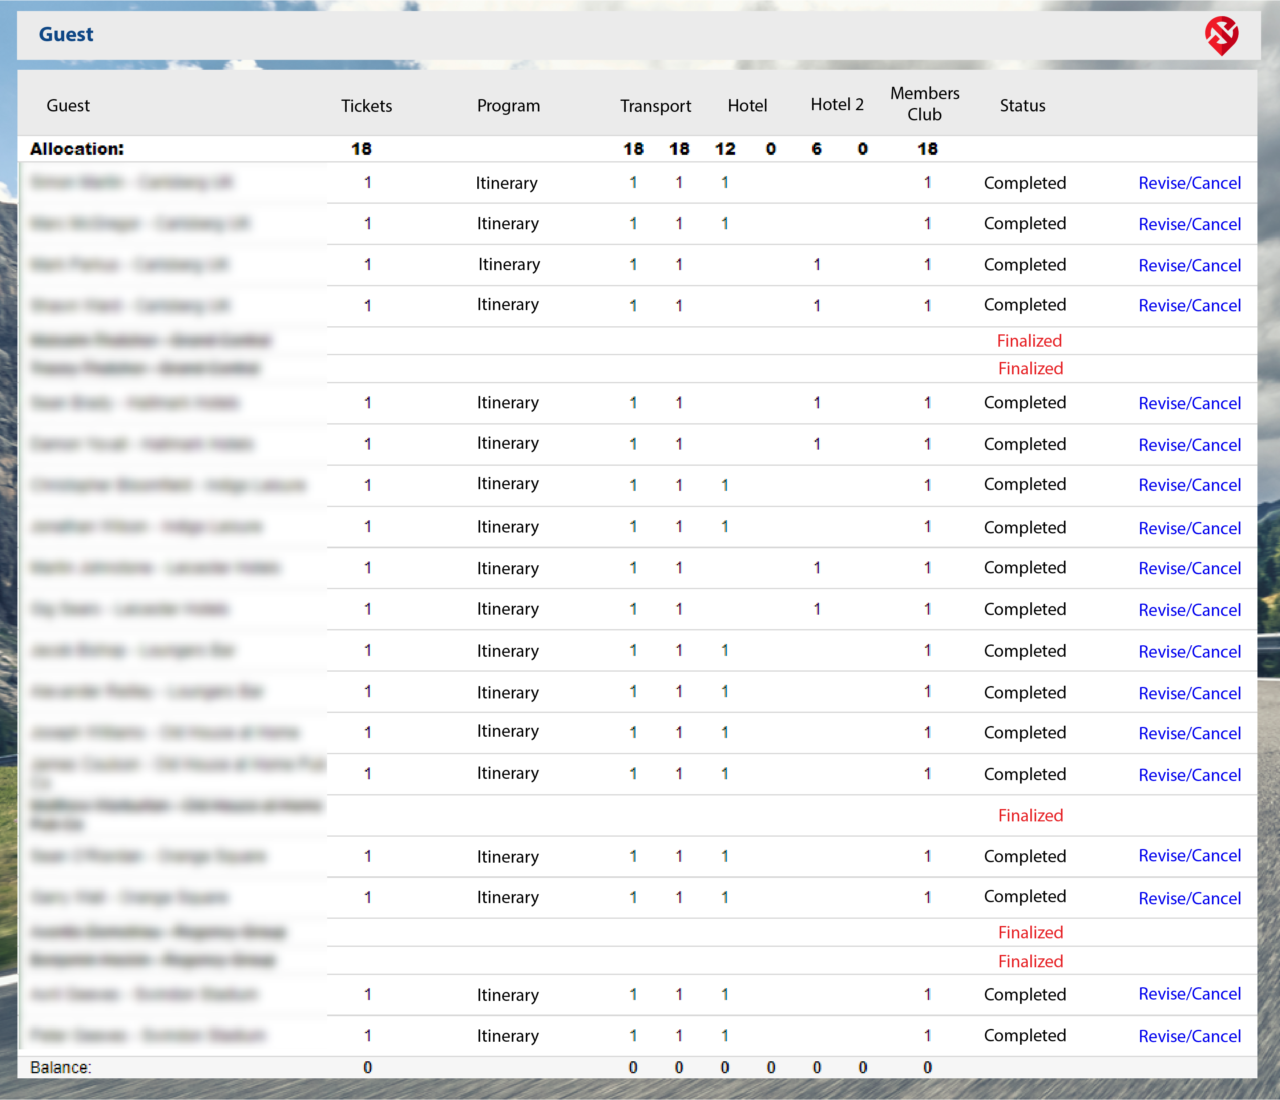Click the Guest page title at top
The width and height of the screenshot is (1280, 1100).
coord(66,34)
